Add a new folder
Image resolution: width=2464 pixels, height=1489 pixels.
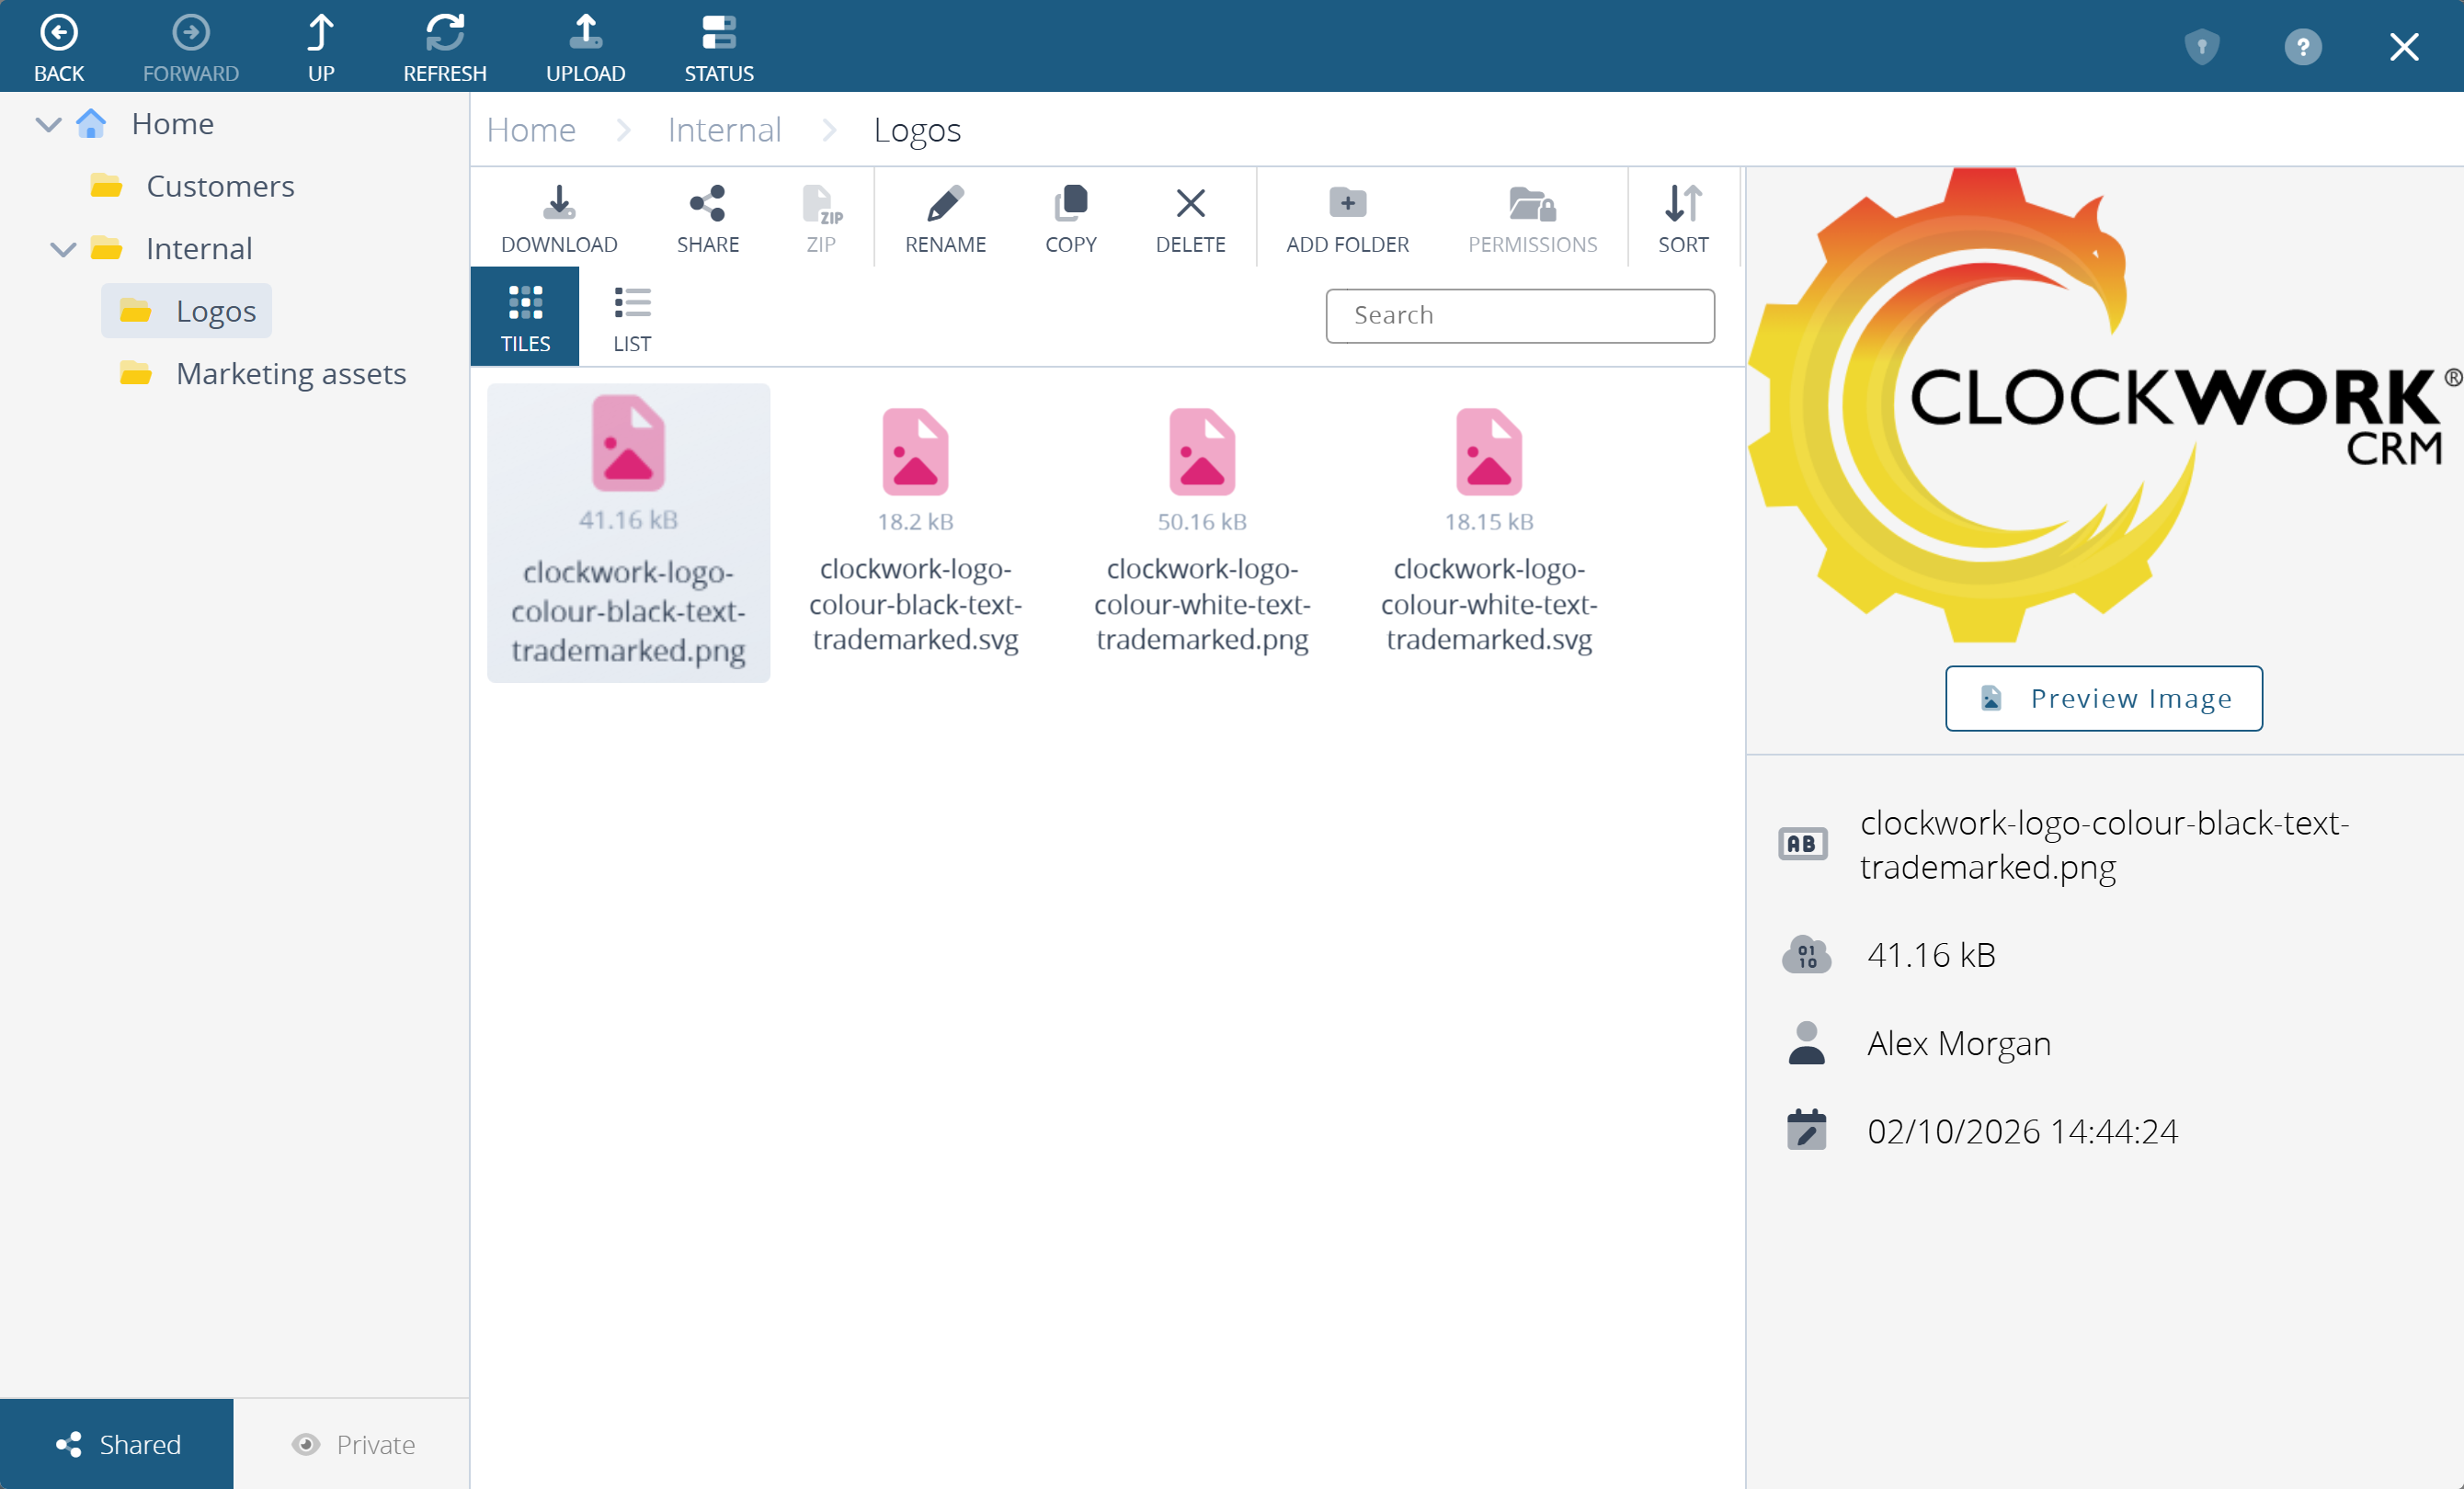click(1347, 218)
